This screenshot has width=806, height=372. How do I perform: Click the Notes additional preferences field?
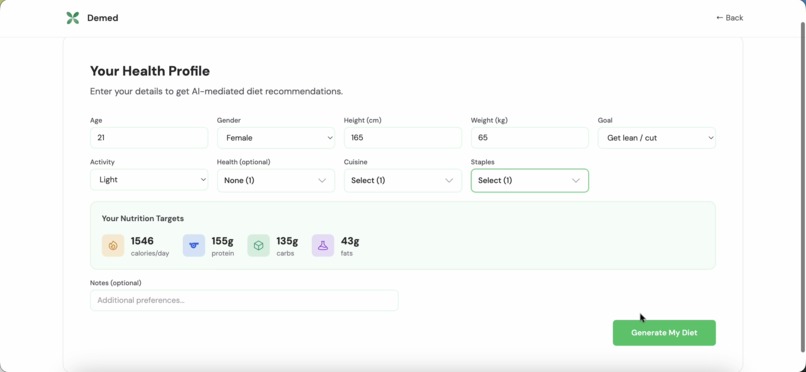point(244,300)
